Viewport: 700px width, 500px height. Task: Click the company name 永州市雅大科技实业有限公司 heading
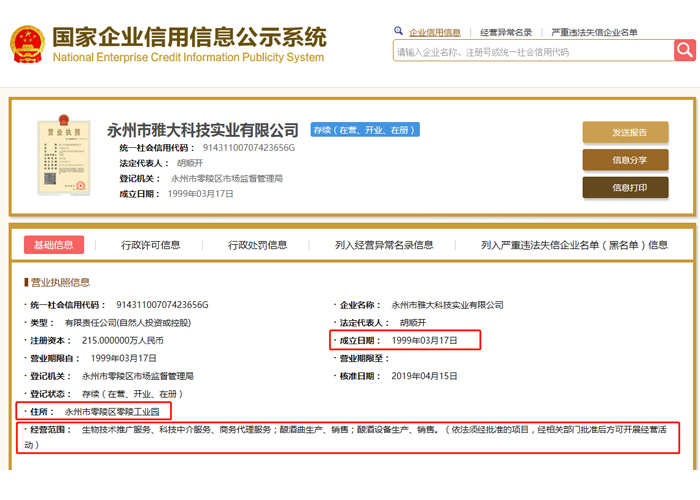point(203,130)
